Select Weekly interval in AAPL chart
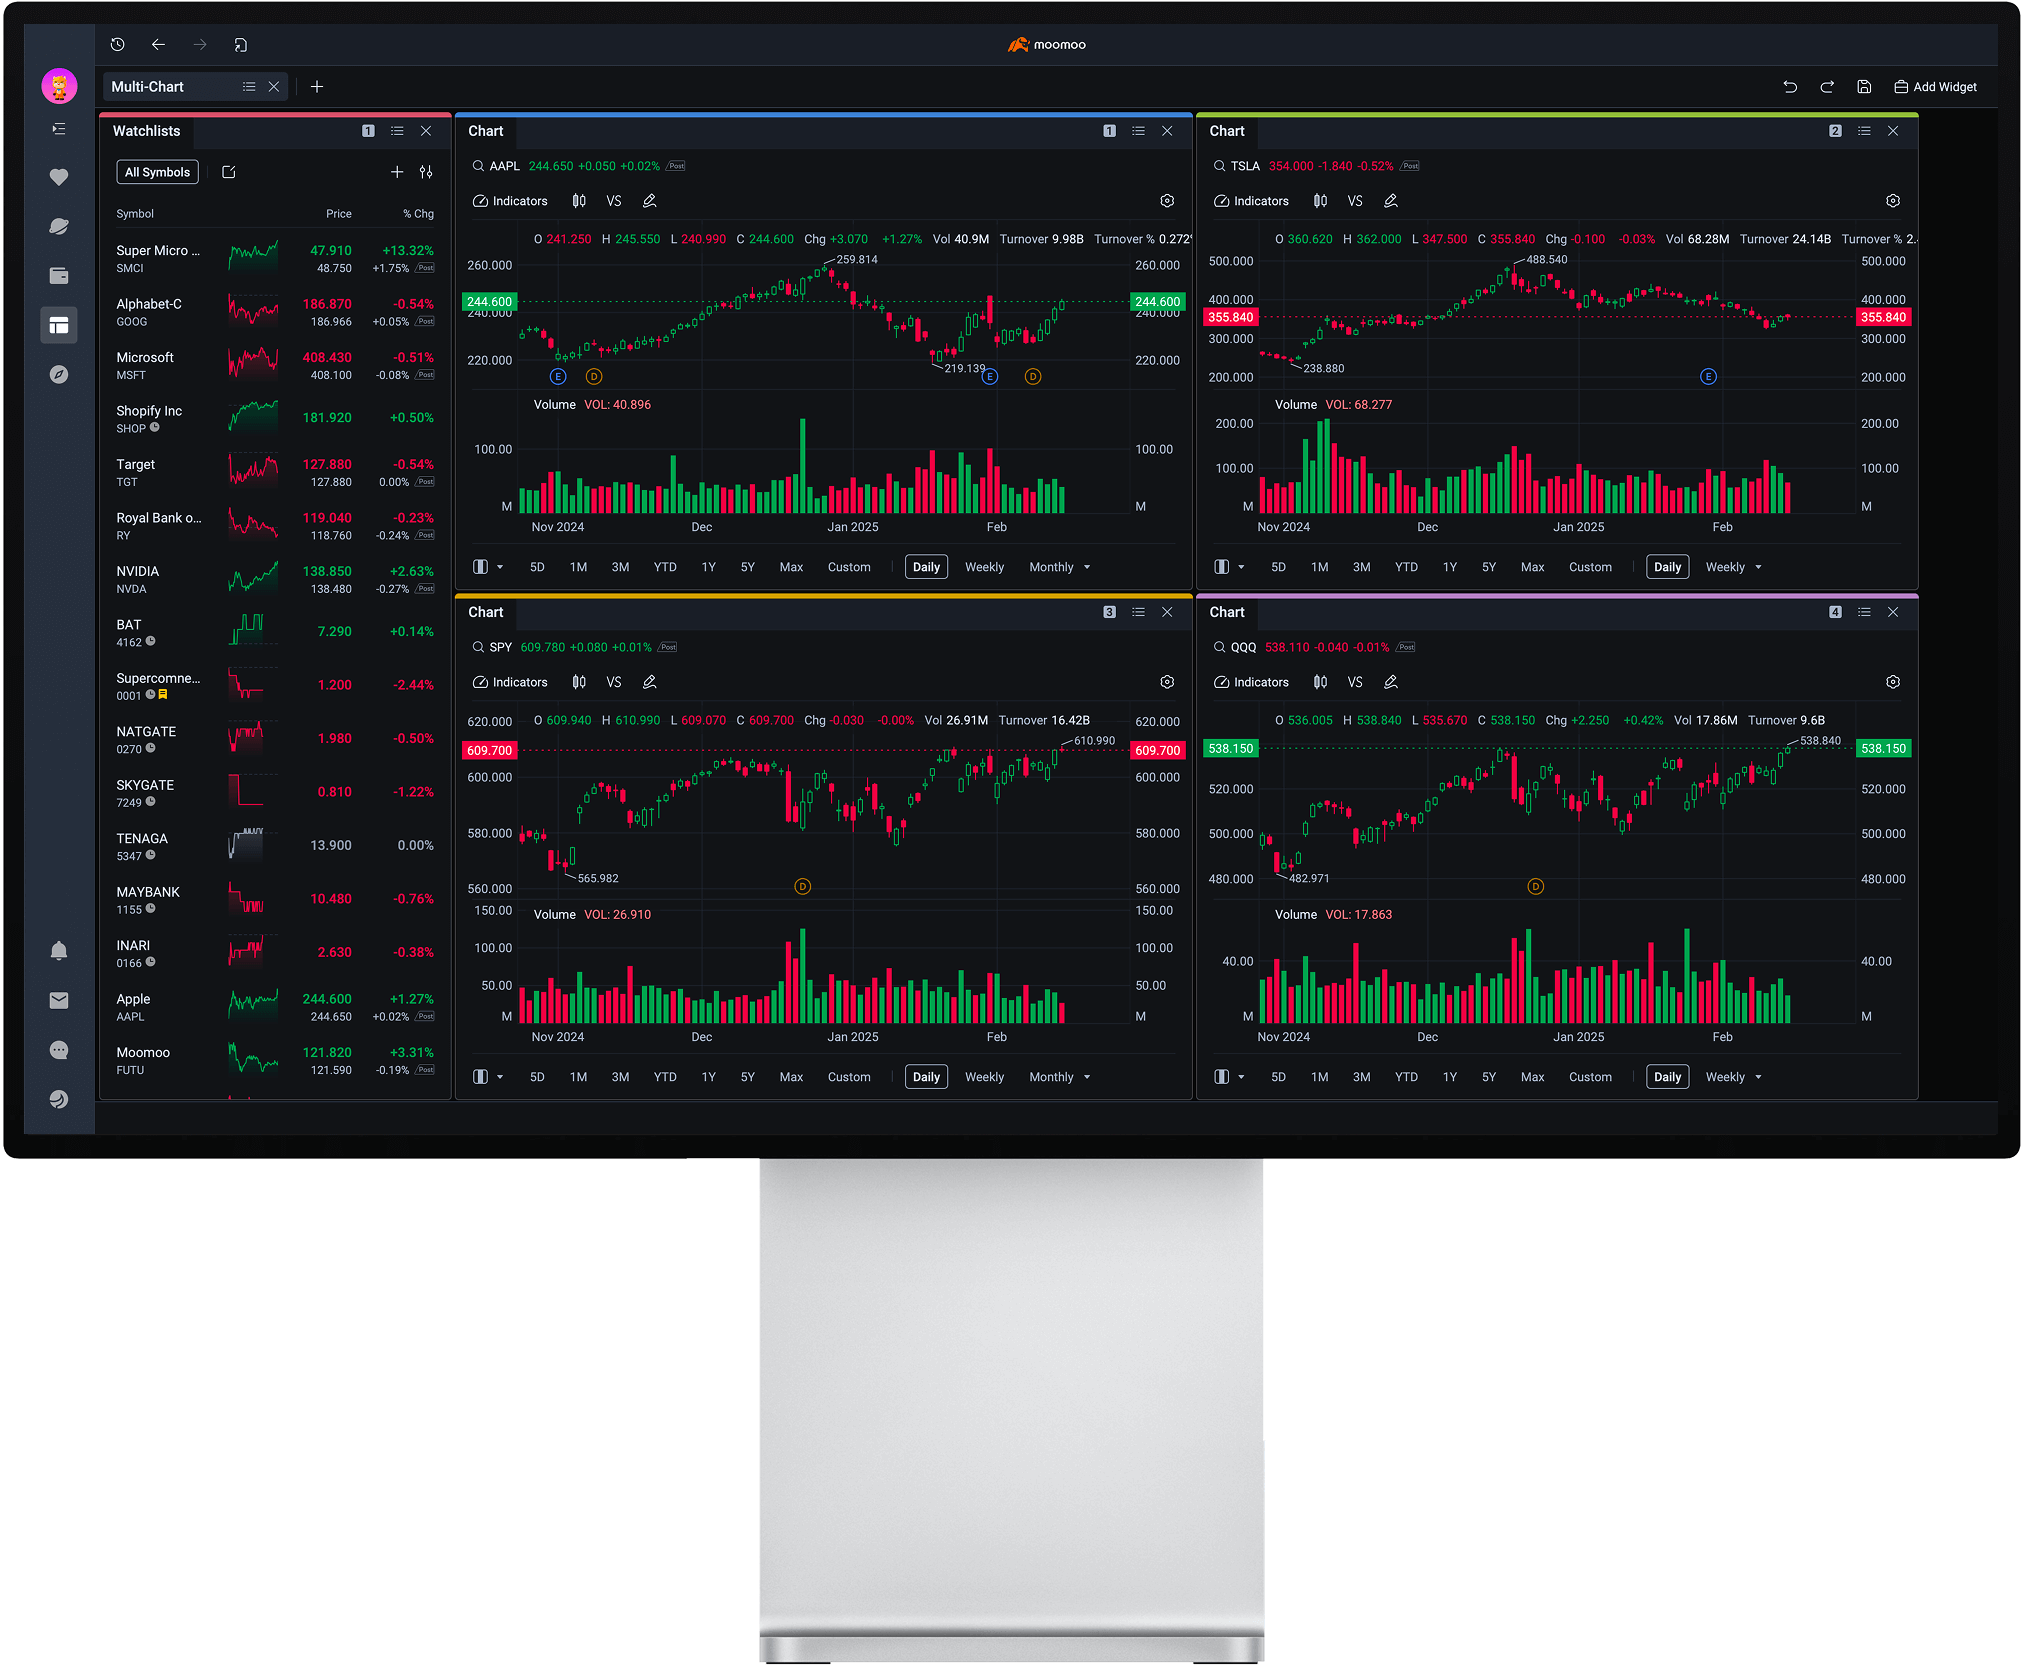 pyautogui.click(x=984, y=567)
